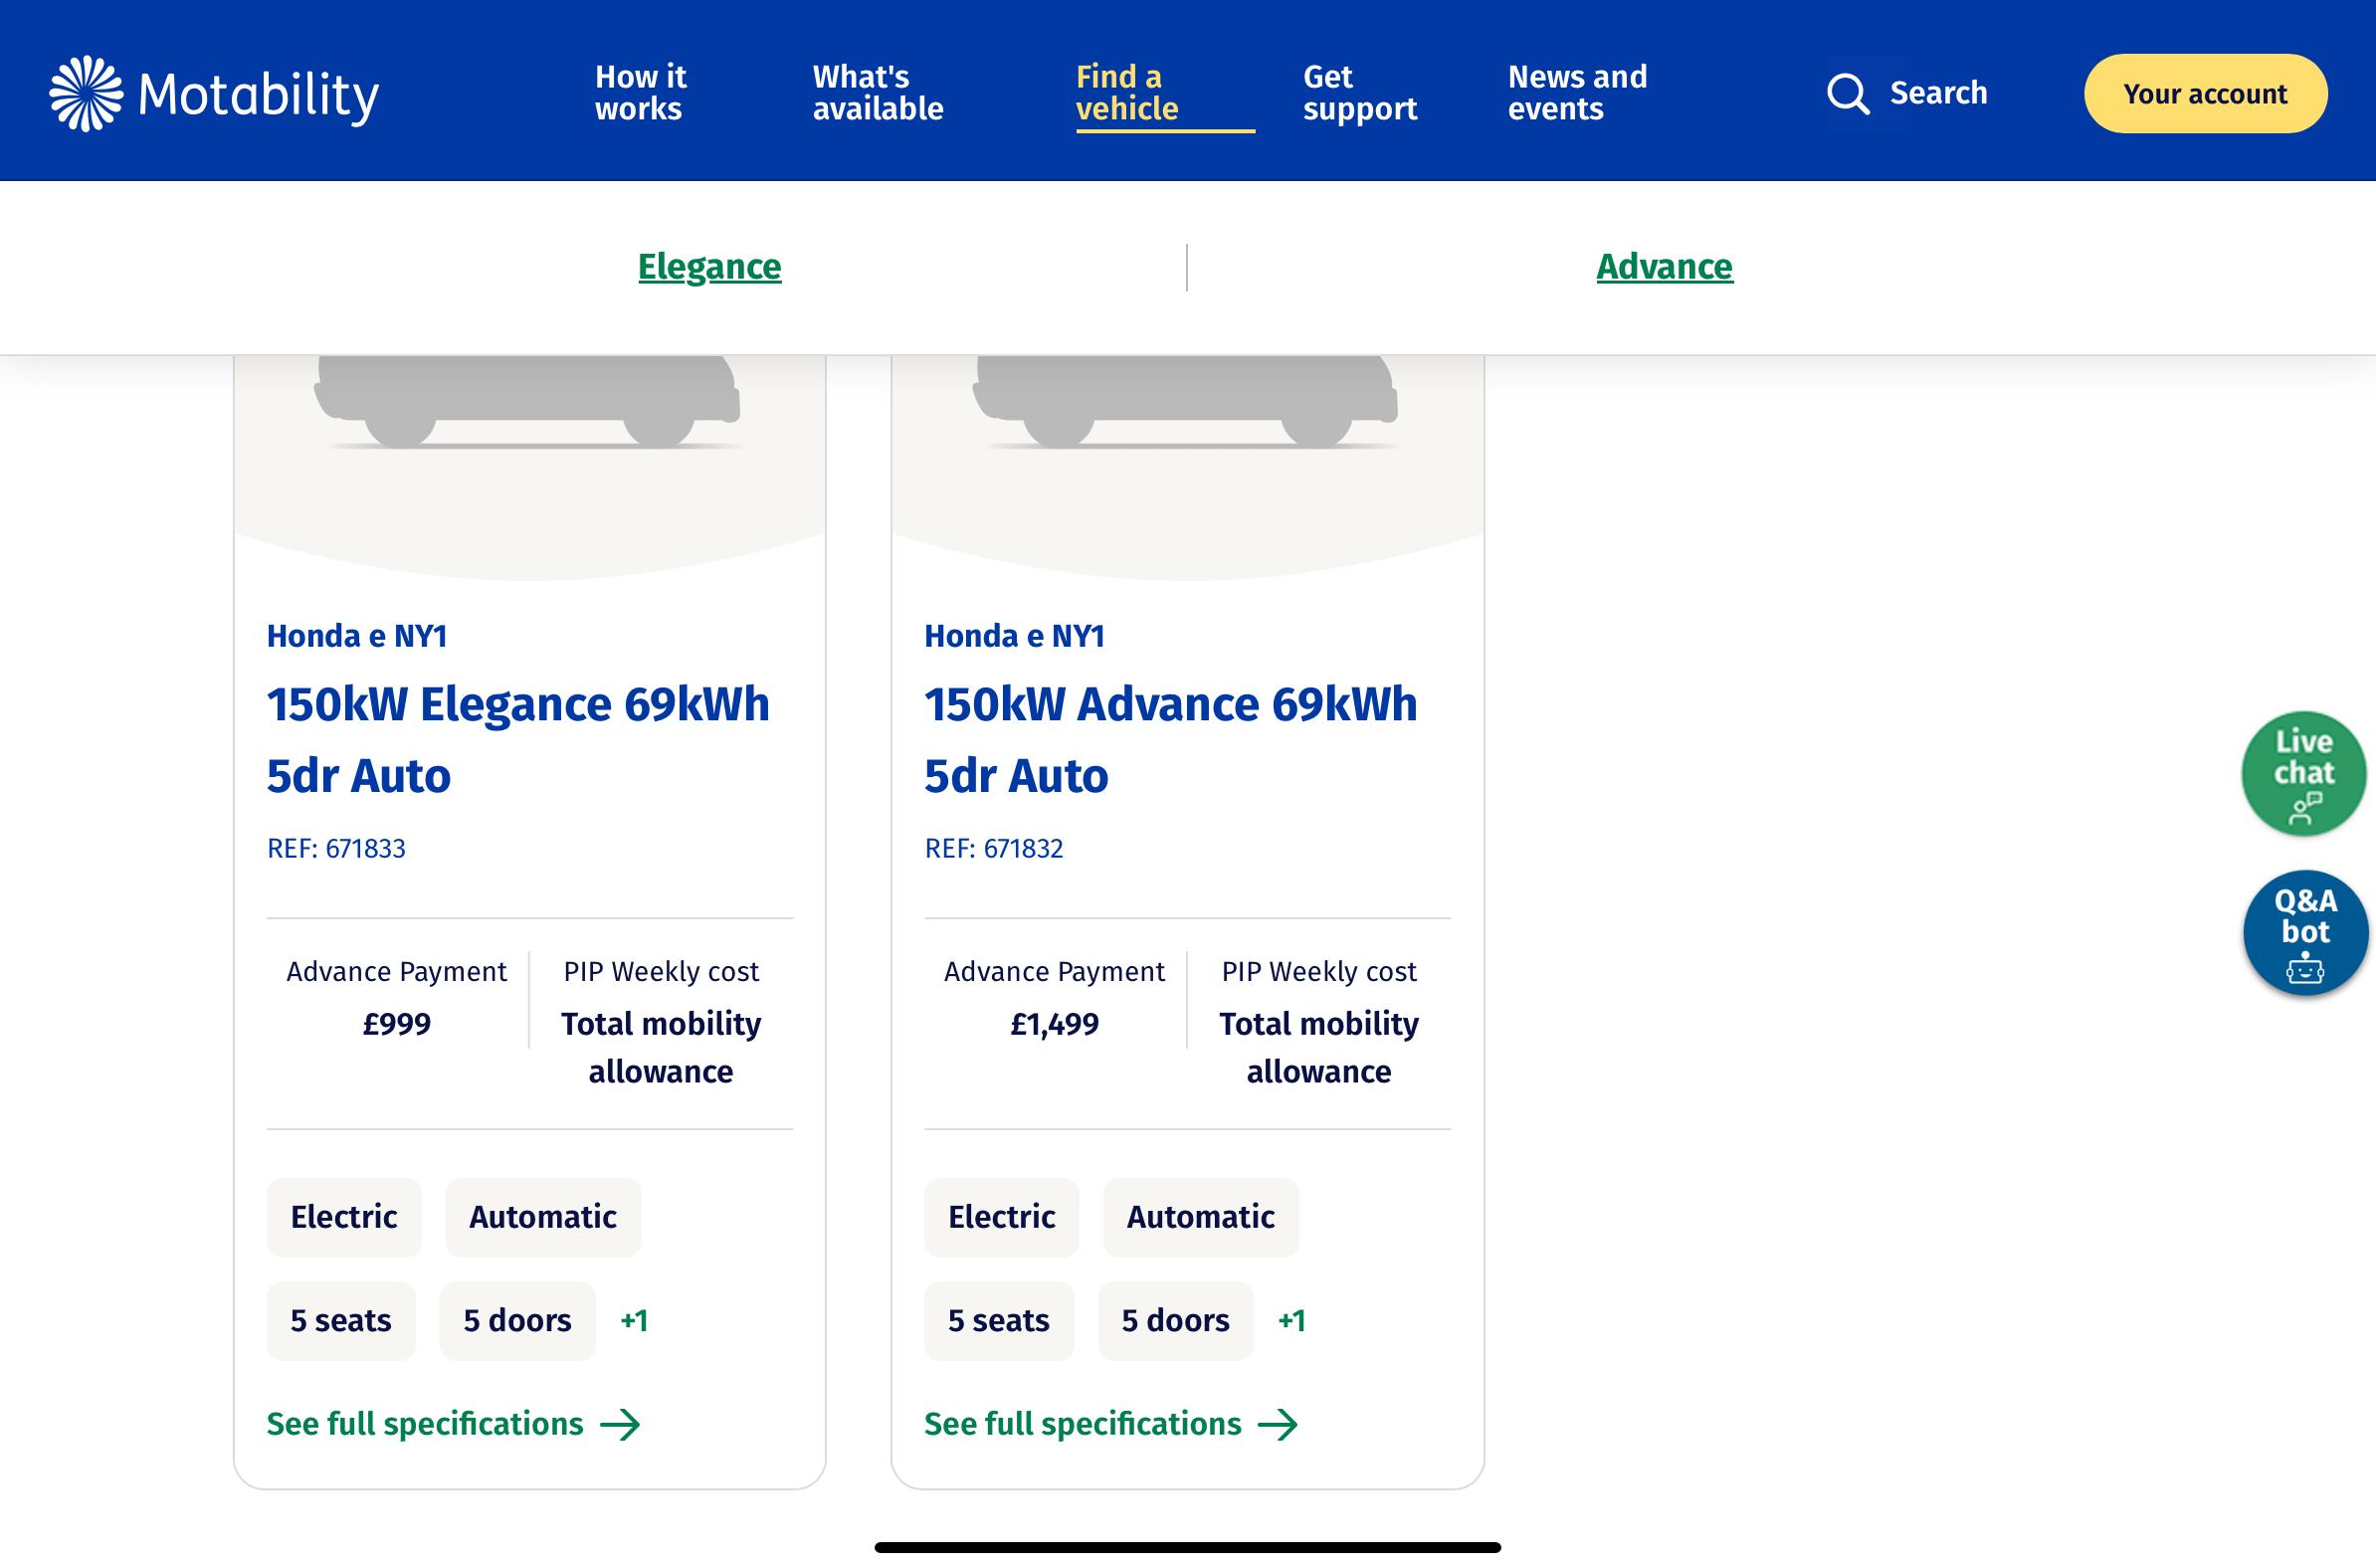The image size is (2376, 1568).
Task: Click the Motability logo icon
Action: [x=86, y=93]
